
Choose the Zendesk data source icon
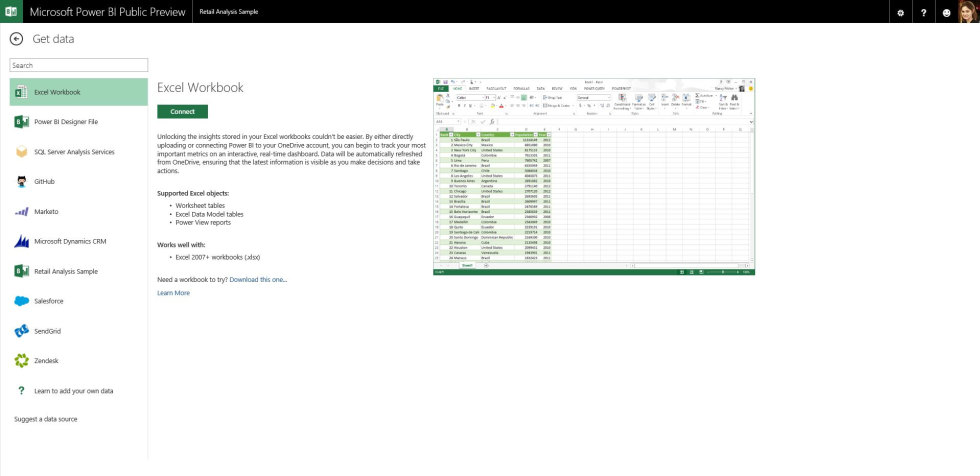point(22,360)
